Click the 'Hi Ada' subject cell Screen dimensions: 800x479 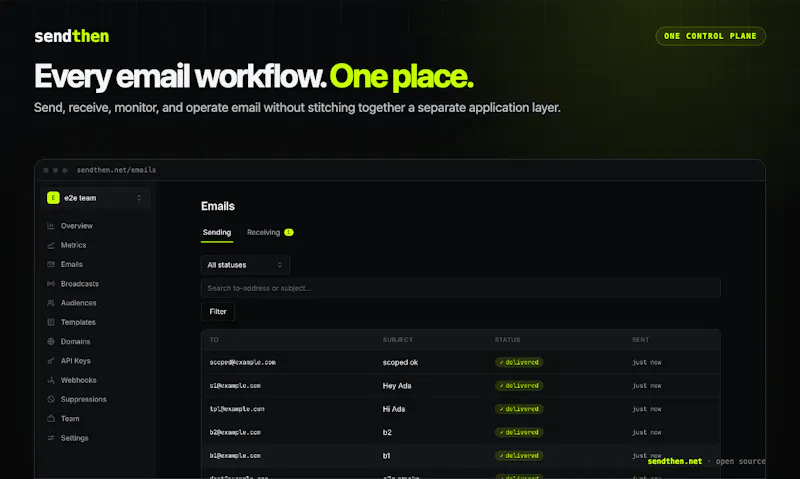tap(394, 409)
